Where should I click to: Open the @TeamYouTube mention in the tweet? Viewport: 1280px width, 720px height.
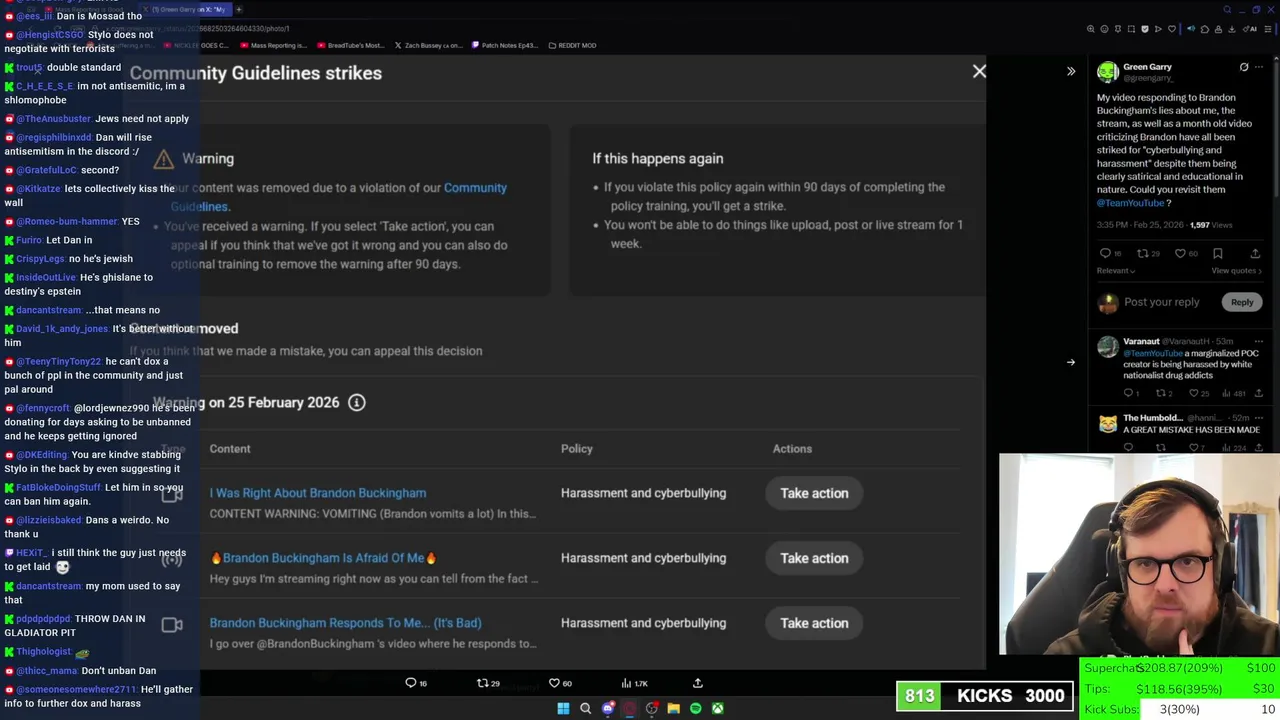(x=1130, y=203)
